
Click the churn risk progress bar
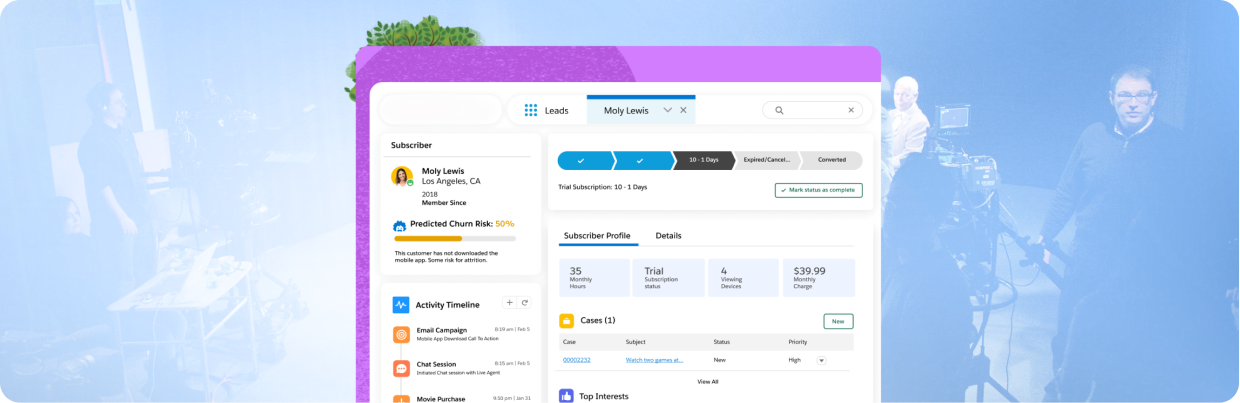click(x=455, y=238)
